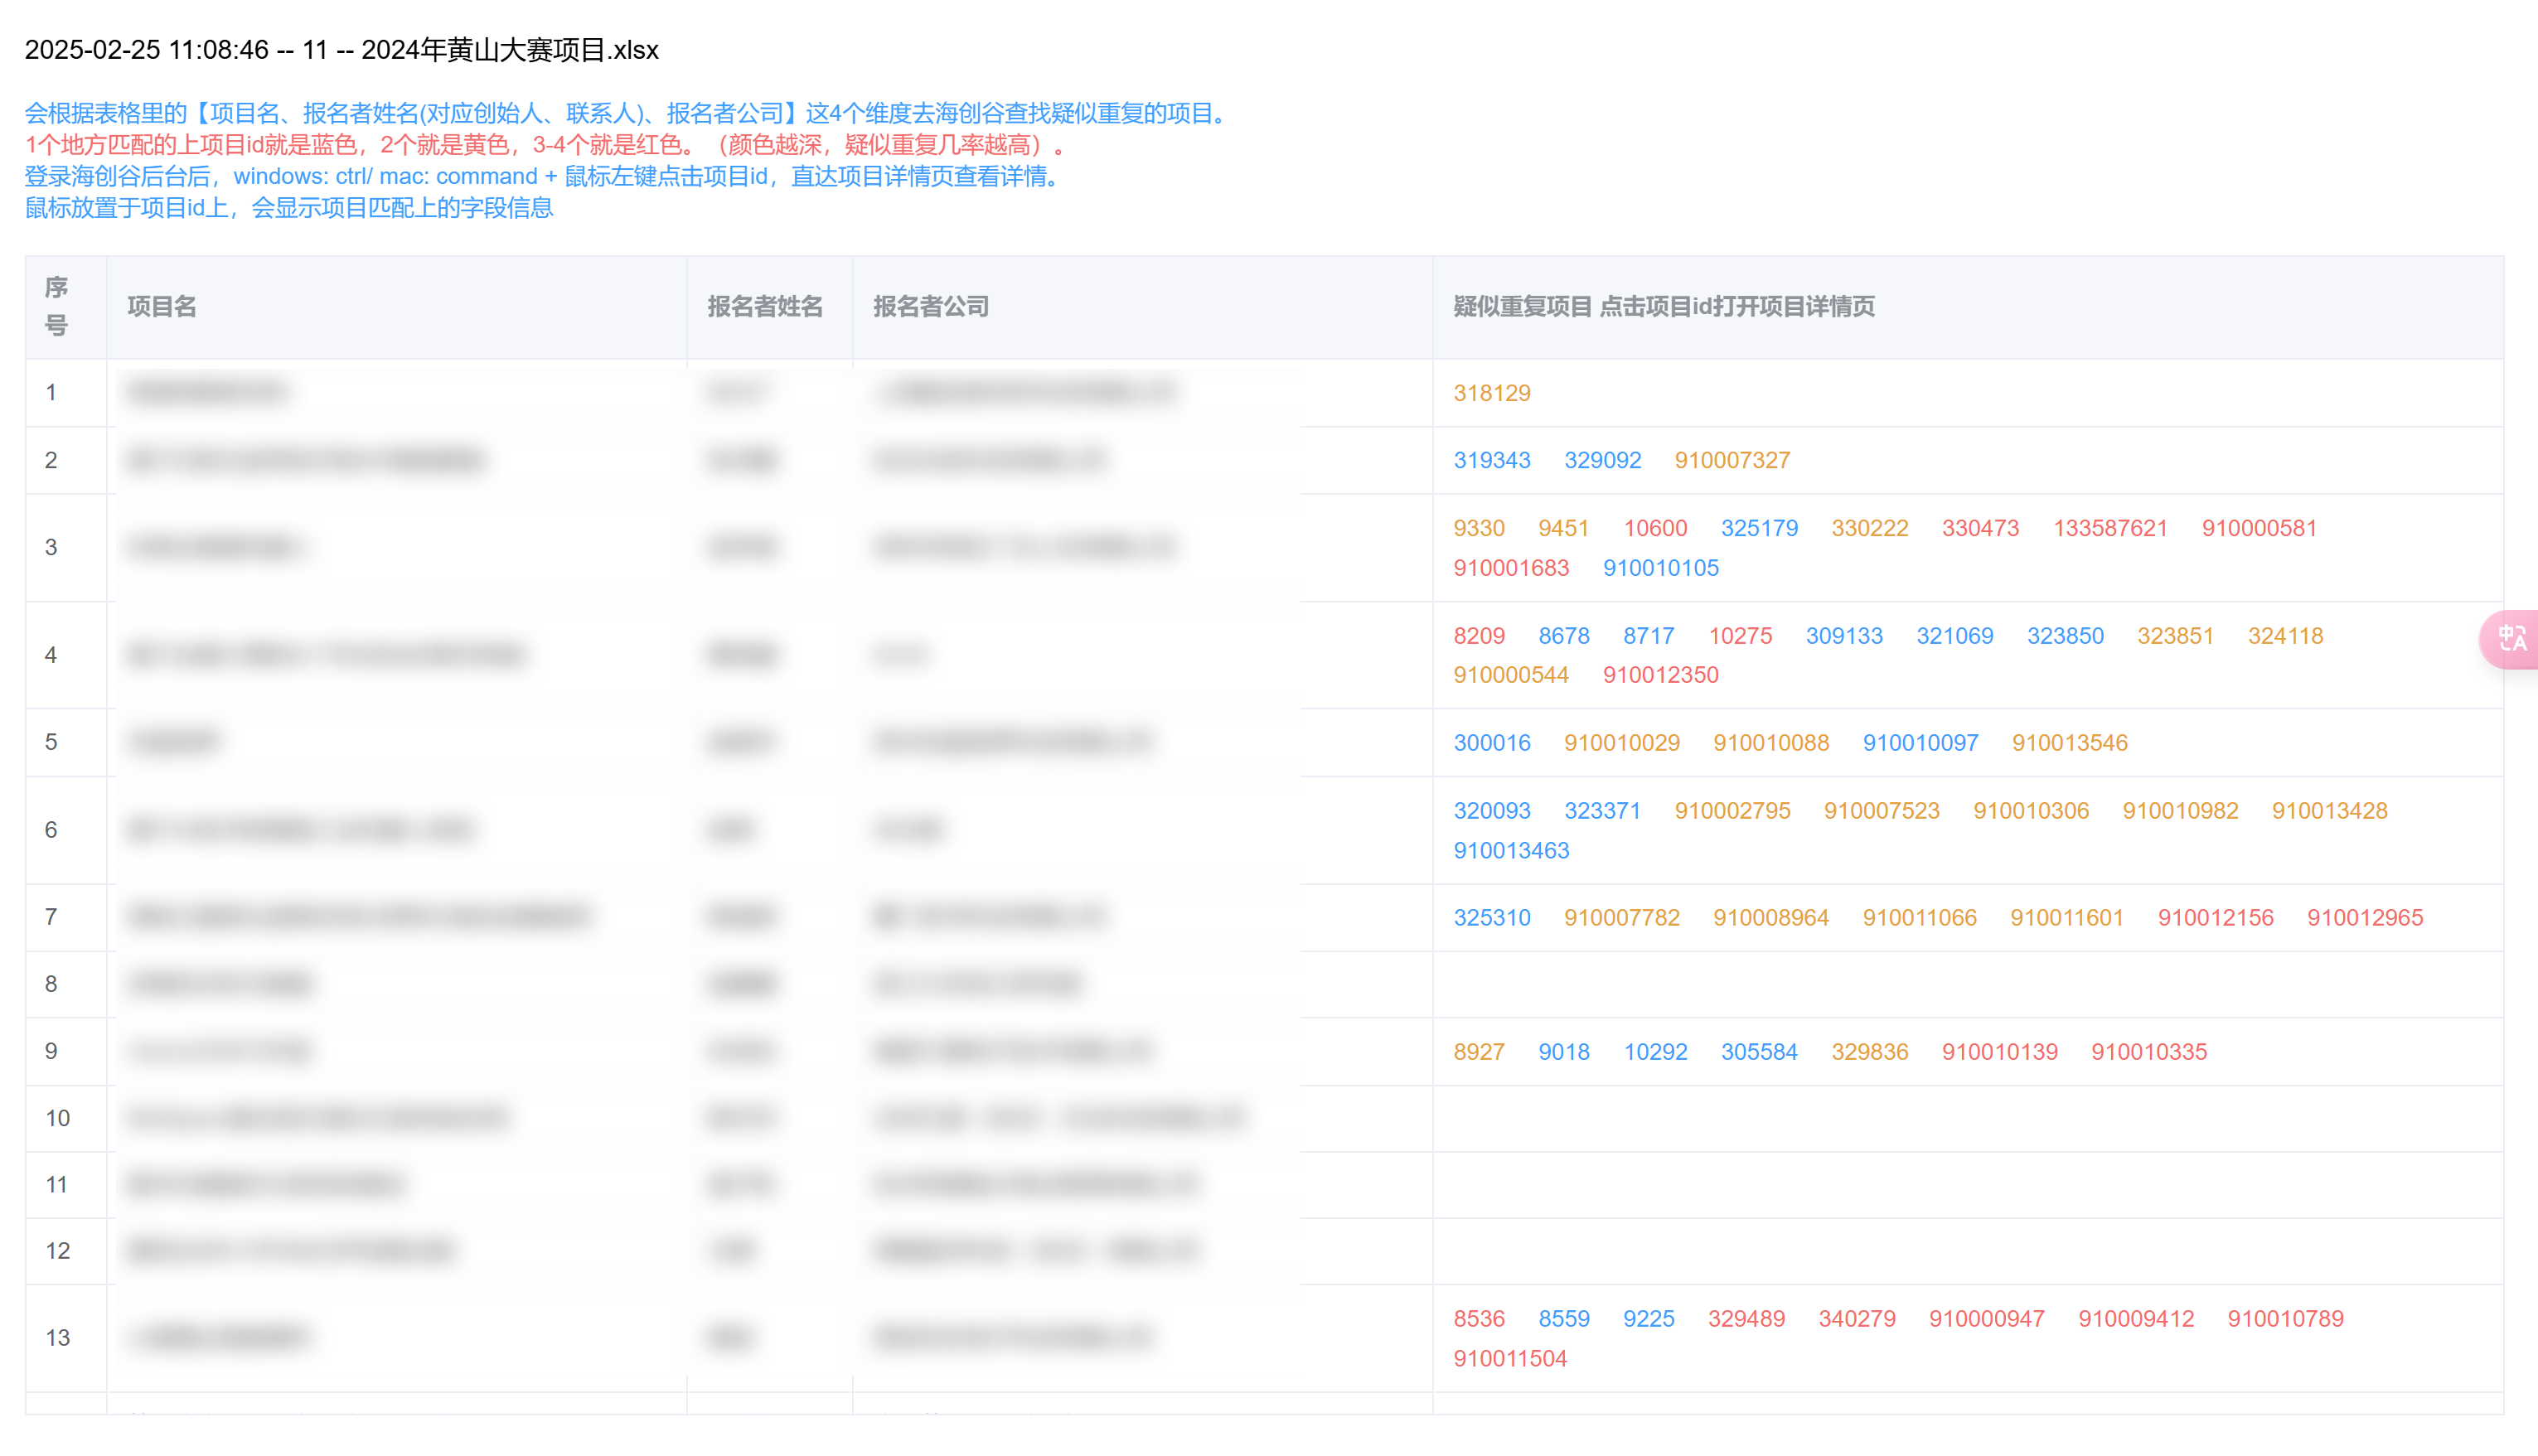Screen dimensions: 2538x1456
Task: Click project ID 910010105 in row 3
Action: [1660, 568]
